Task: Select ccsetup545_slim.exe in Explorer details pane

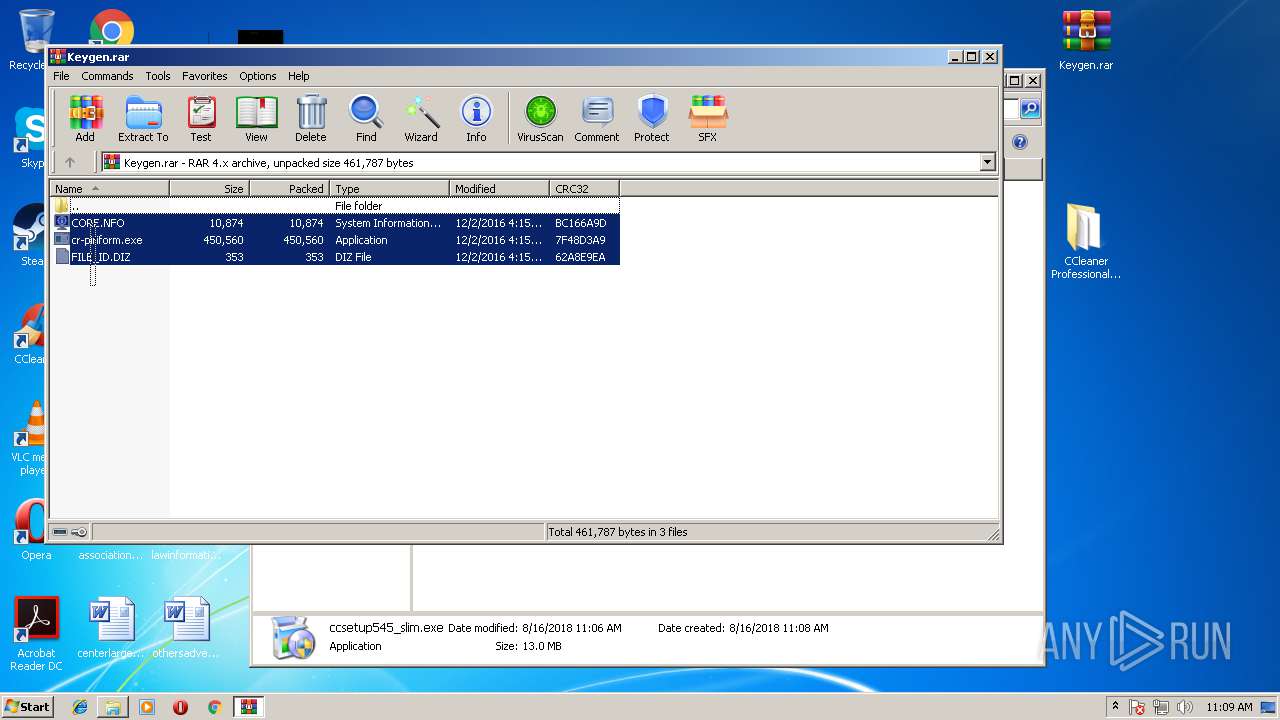Action: [386, 628]
